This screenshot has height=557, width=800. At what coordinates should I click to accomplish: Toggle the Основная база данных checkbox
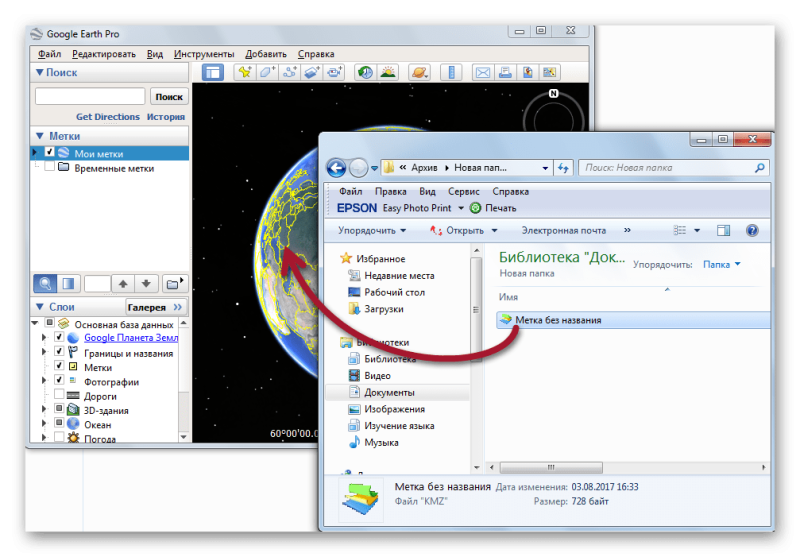tap(49, 322)
